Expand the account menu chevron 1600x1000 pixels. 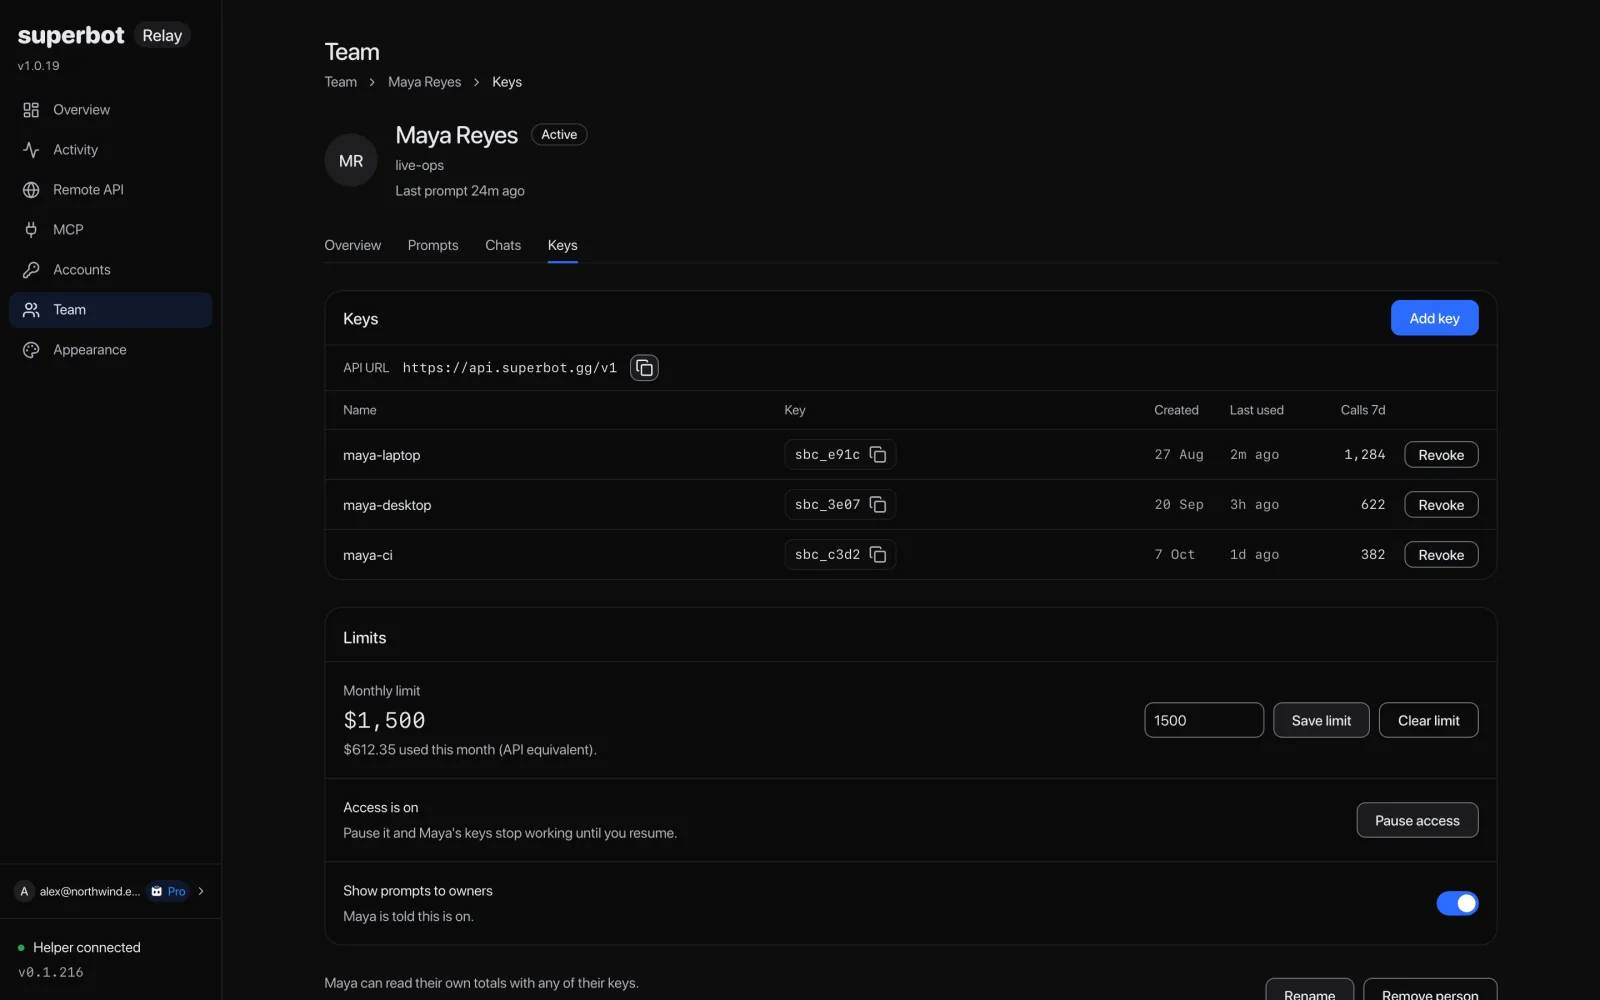point(201,891)
